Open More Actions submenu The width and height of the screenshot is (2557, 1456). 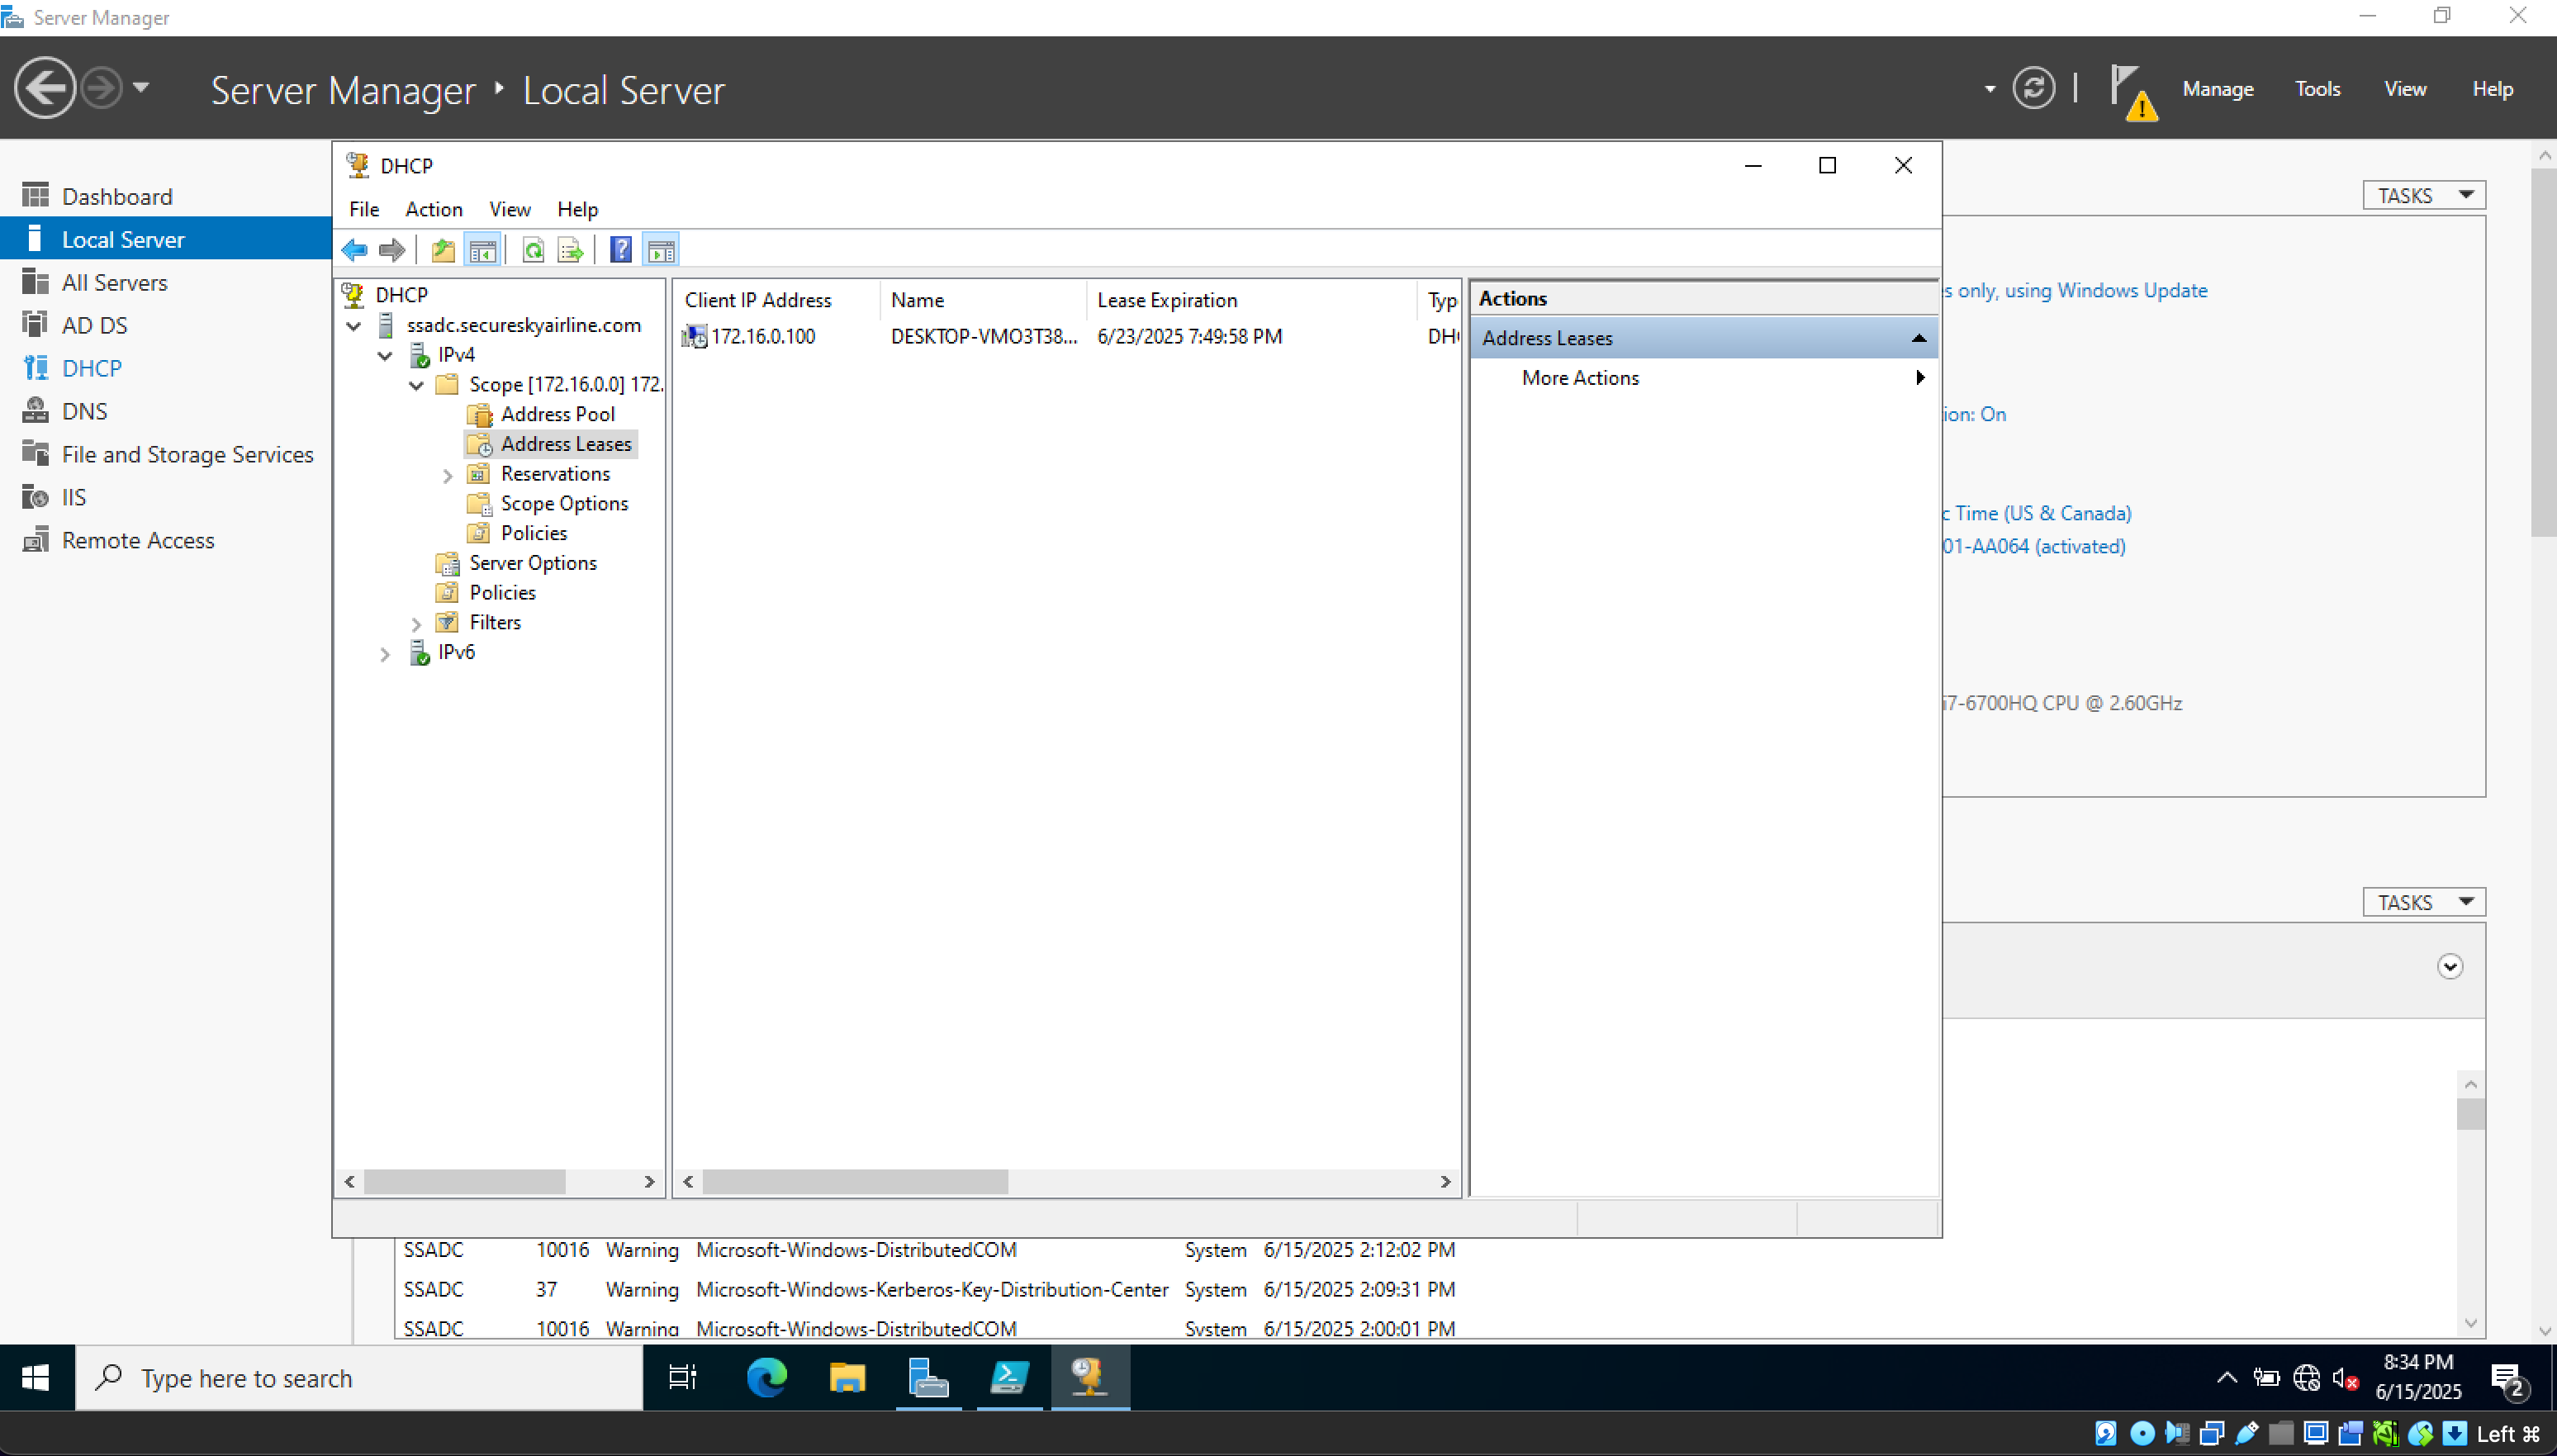pyautogui.click(x=1704, y=378)
